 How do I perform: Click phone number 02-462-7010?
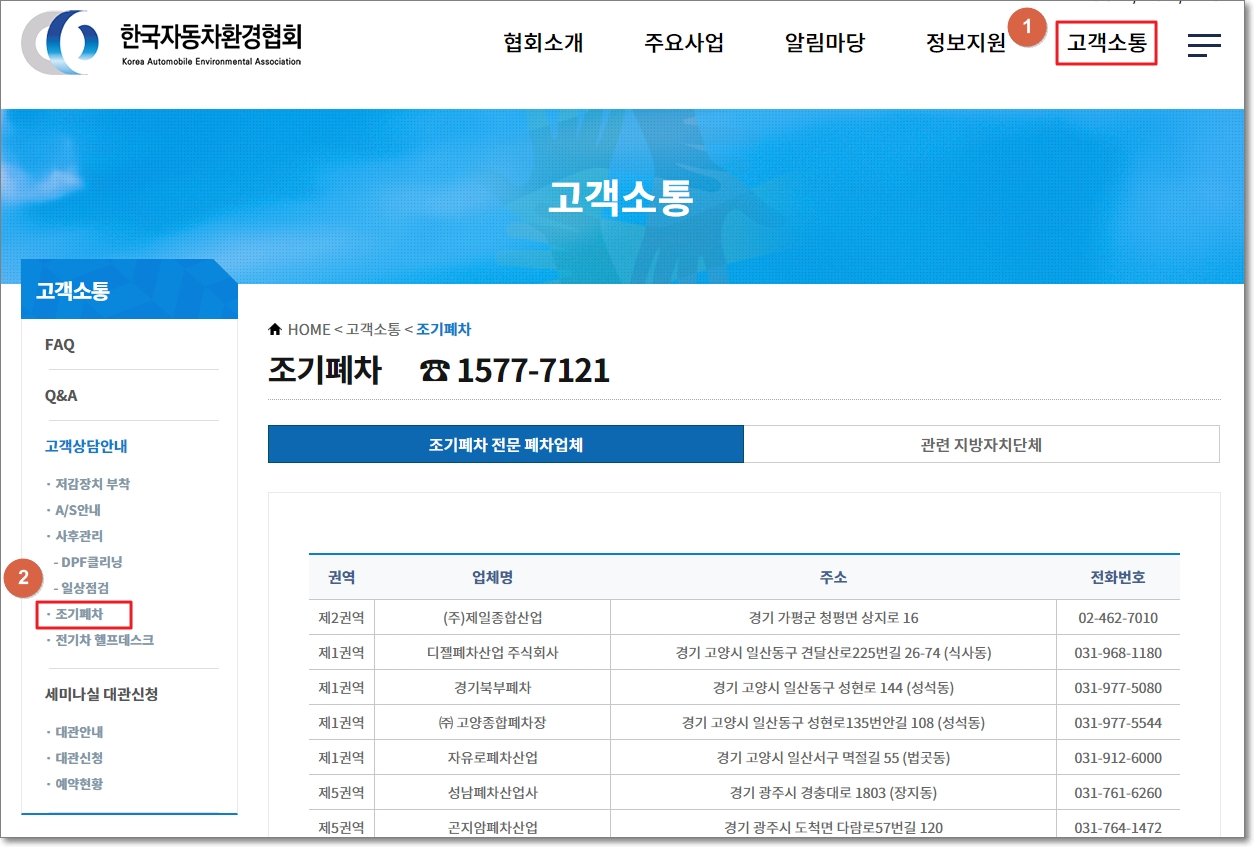pyautogui.click(x=1118, y=618)
